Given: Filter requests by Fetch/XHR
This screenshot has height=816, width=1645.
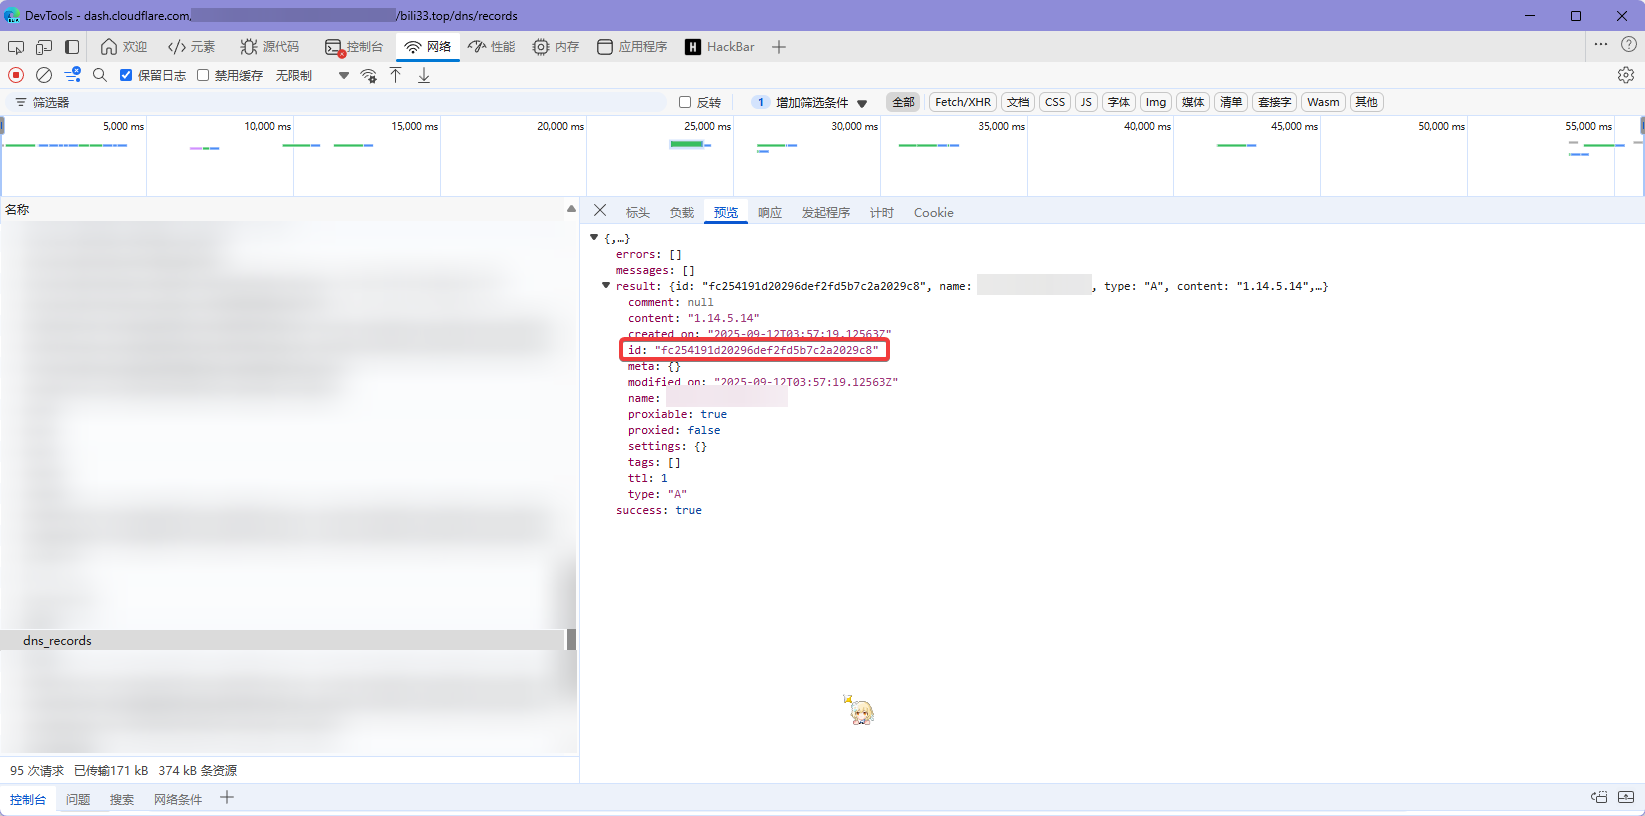Looking at the screenshot, I should [962, 102].
